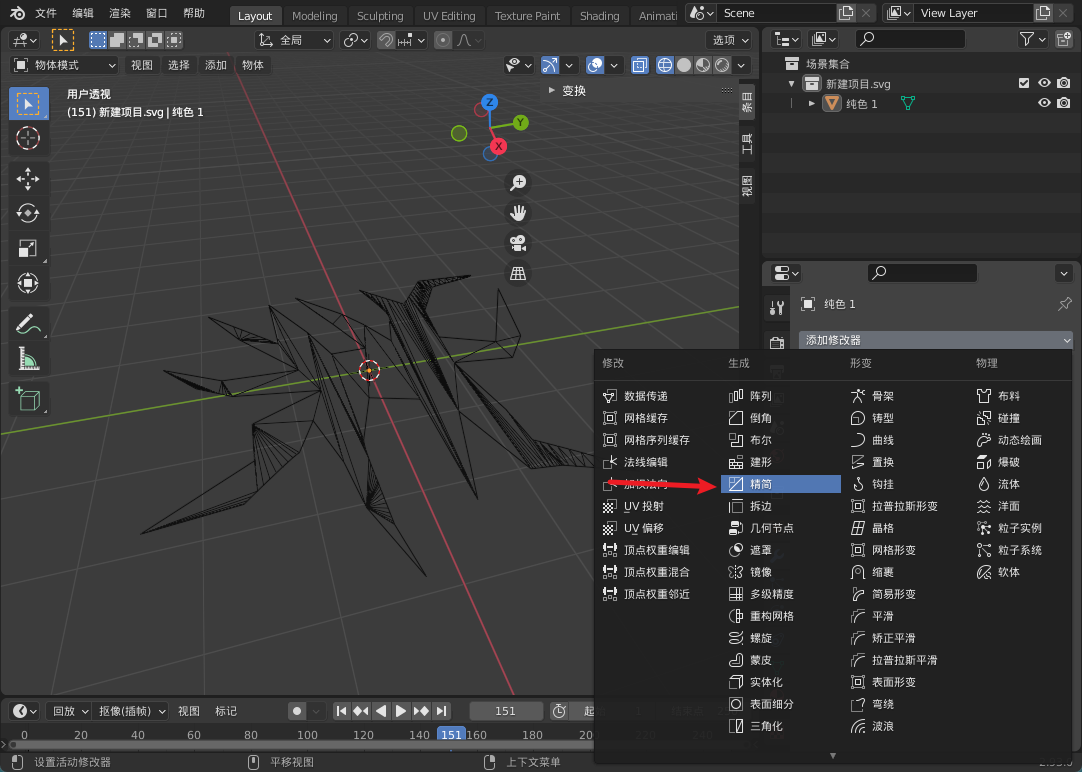Activate the 3D Cursor tool
Screen dimensions: 1082x772
[28, 138]
